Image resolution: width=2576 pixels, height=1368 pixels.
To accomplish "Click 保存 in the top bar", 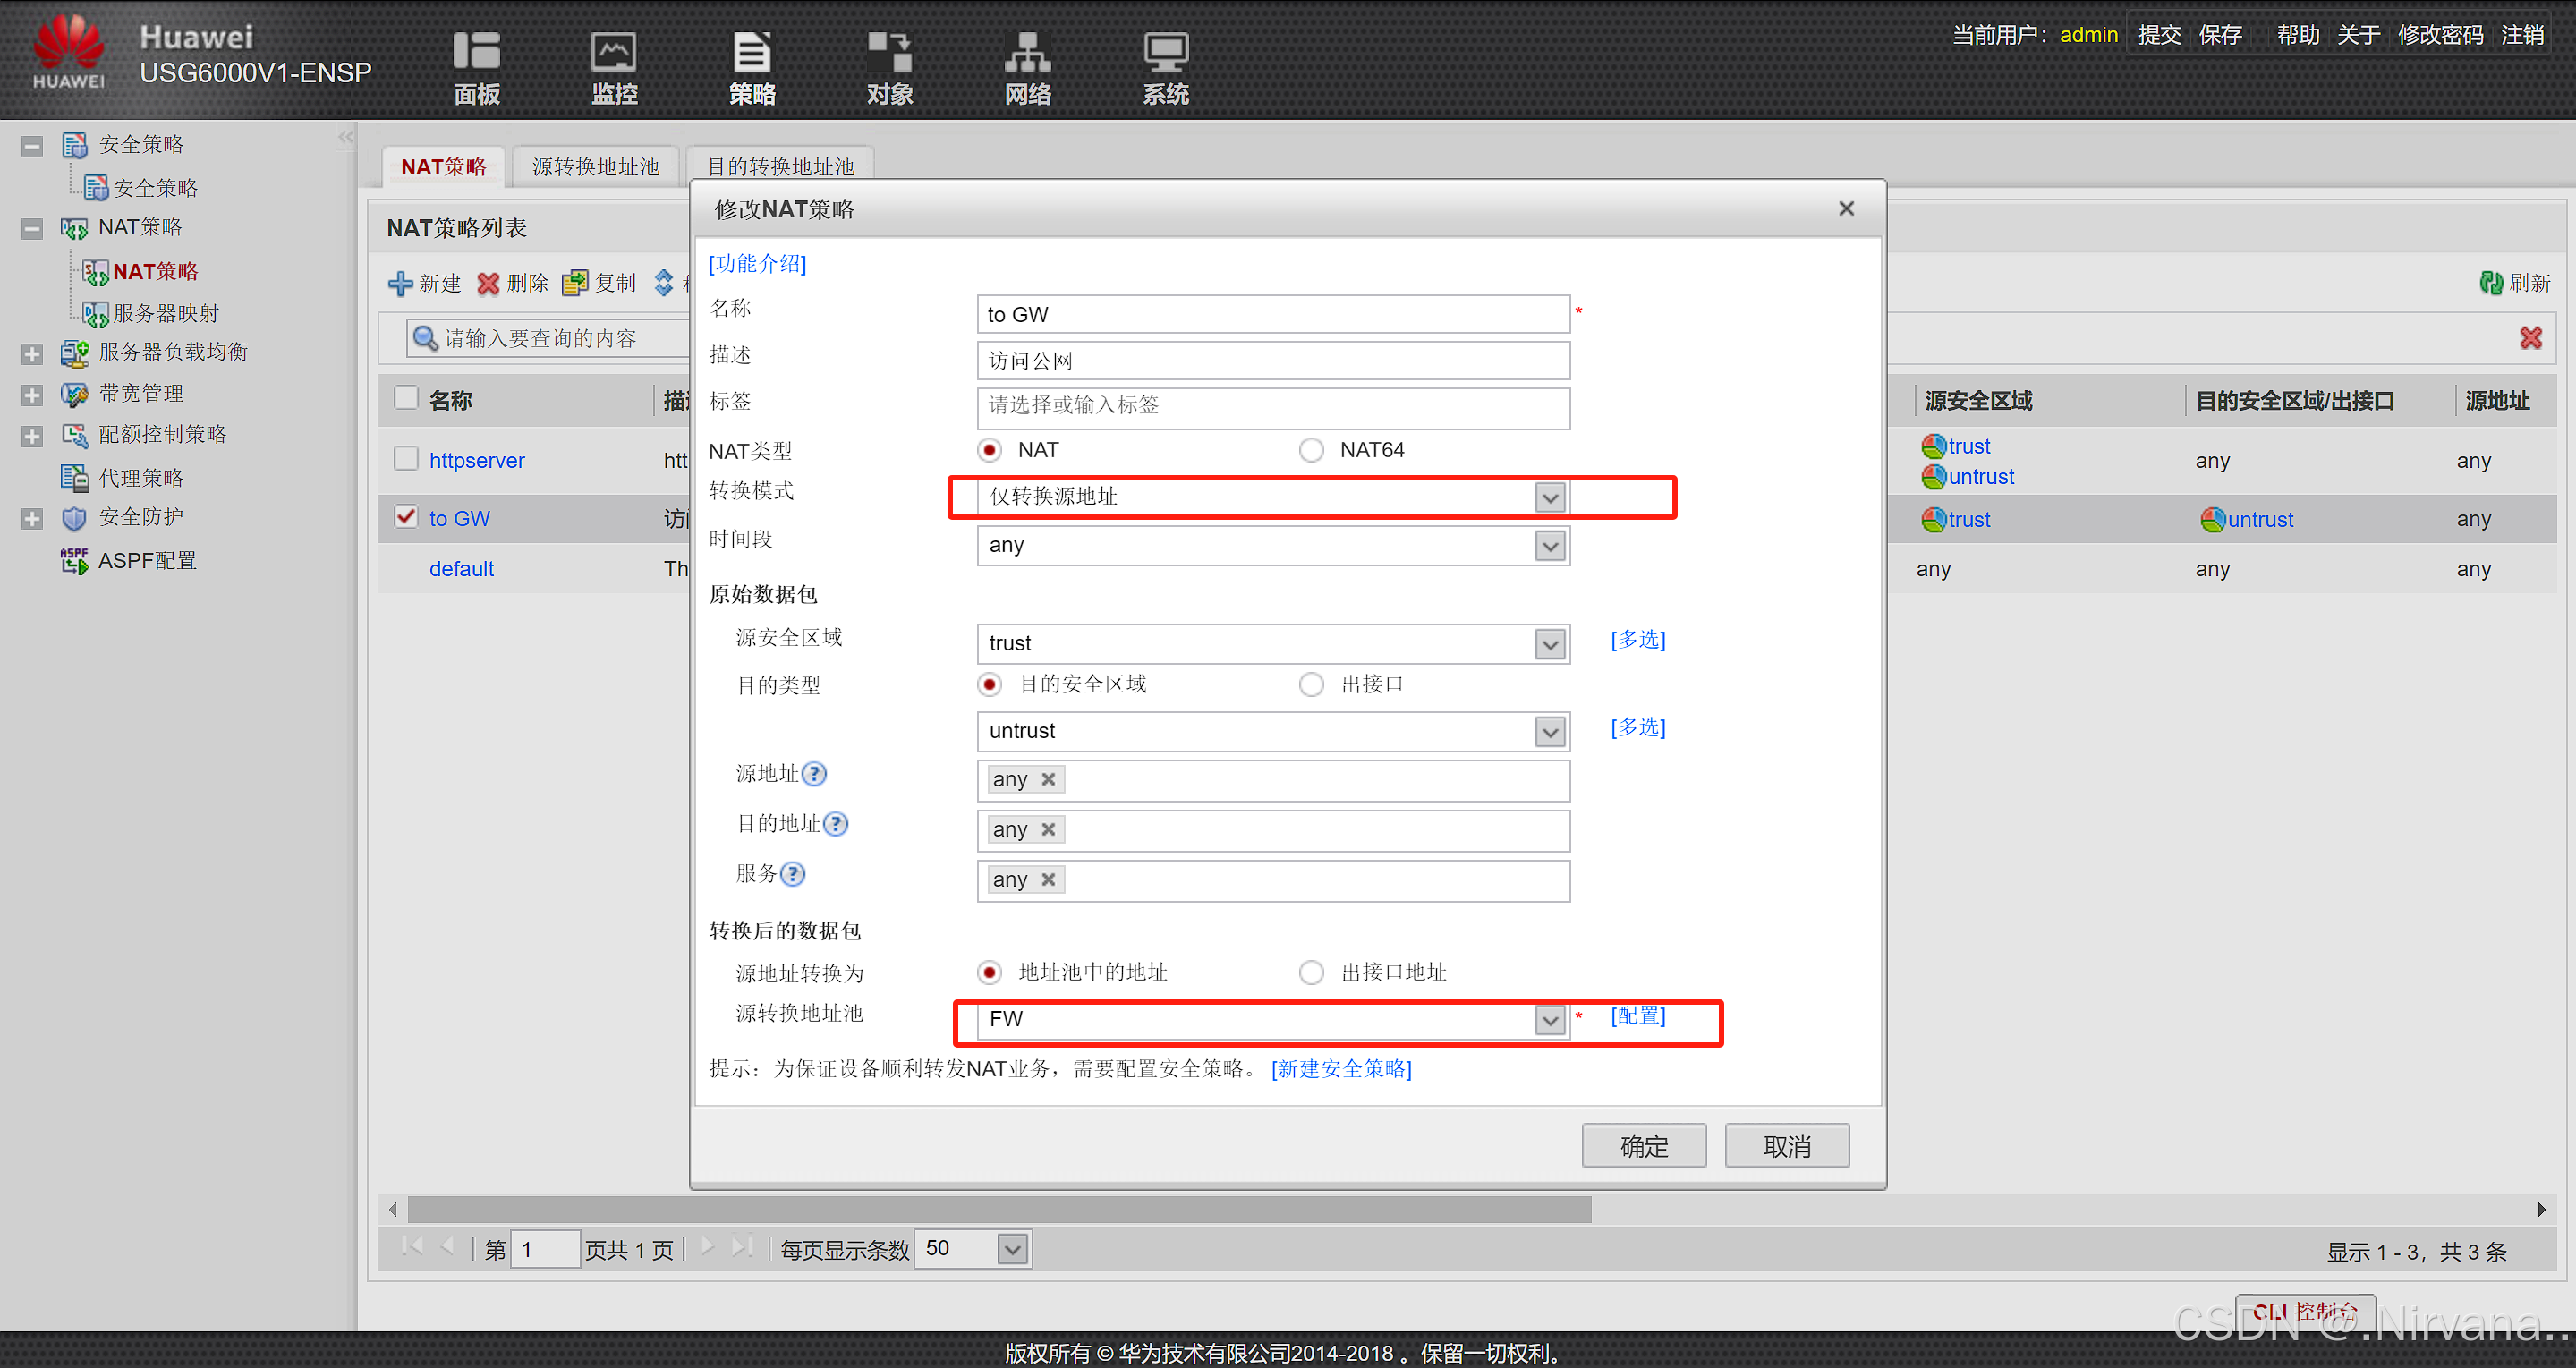I will [2220, 35].
